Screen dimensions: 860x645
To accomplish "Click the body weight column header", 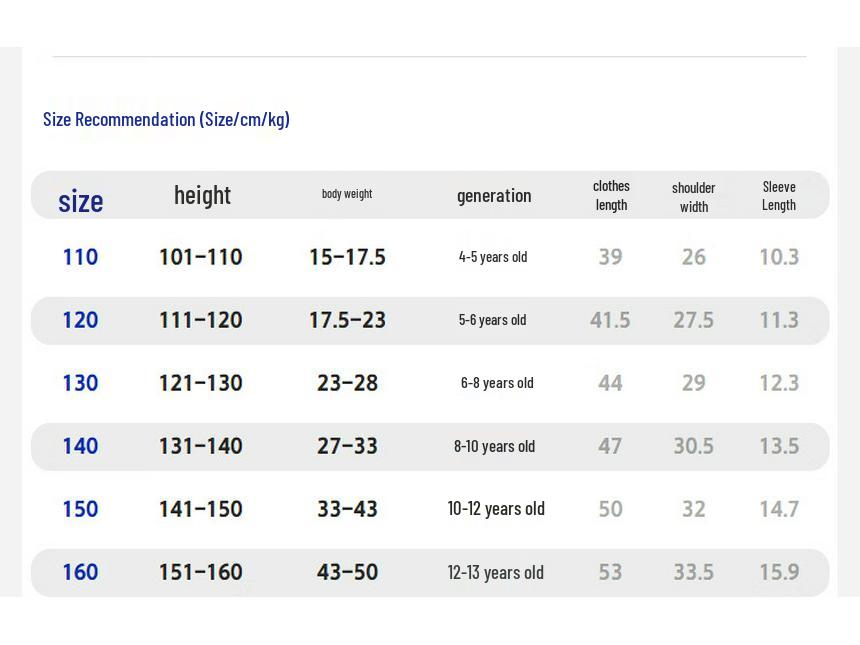I will click(x=347, y=194).
